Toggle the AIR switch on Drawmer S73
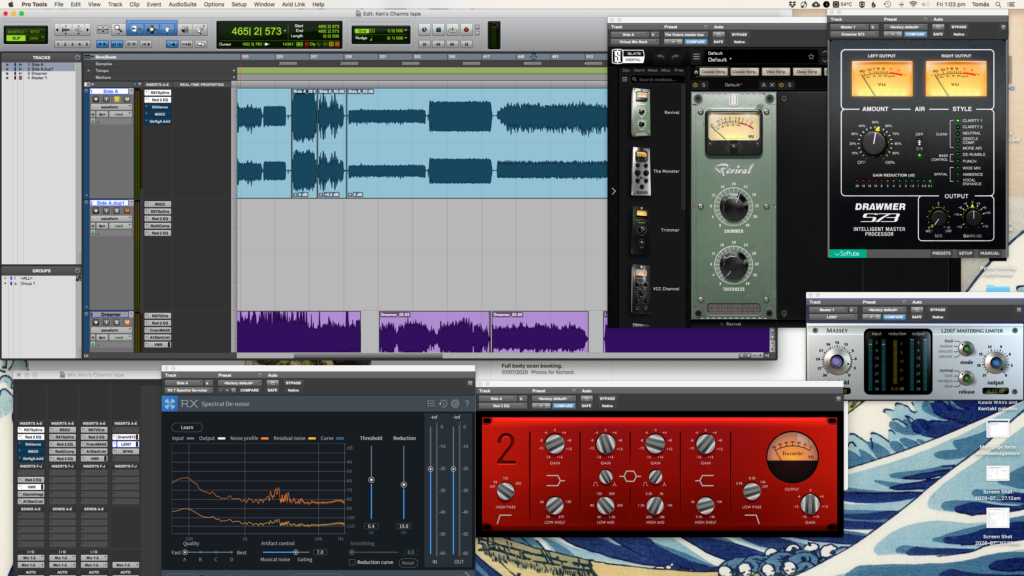 click(x=920, y=143)
